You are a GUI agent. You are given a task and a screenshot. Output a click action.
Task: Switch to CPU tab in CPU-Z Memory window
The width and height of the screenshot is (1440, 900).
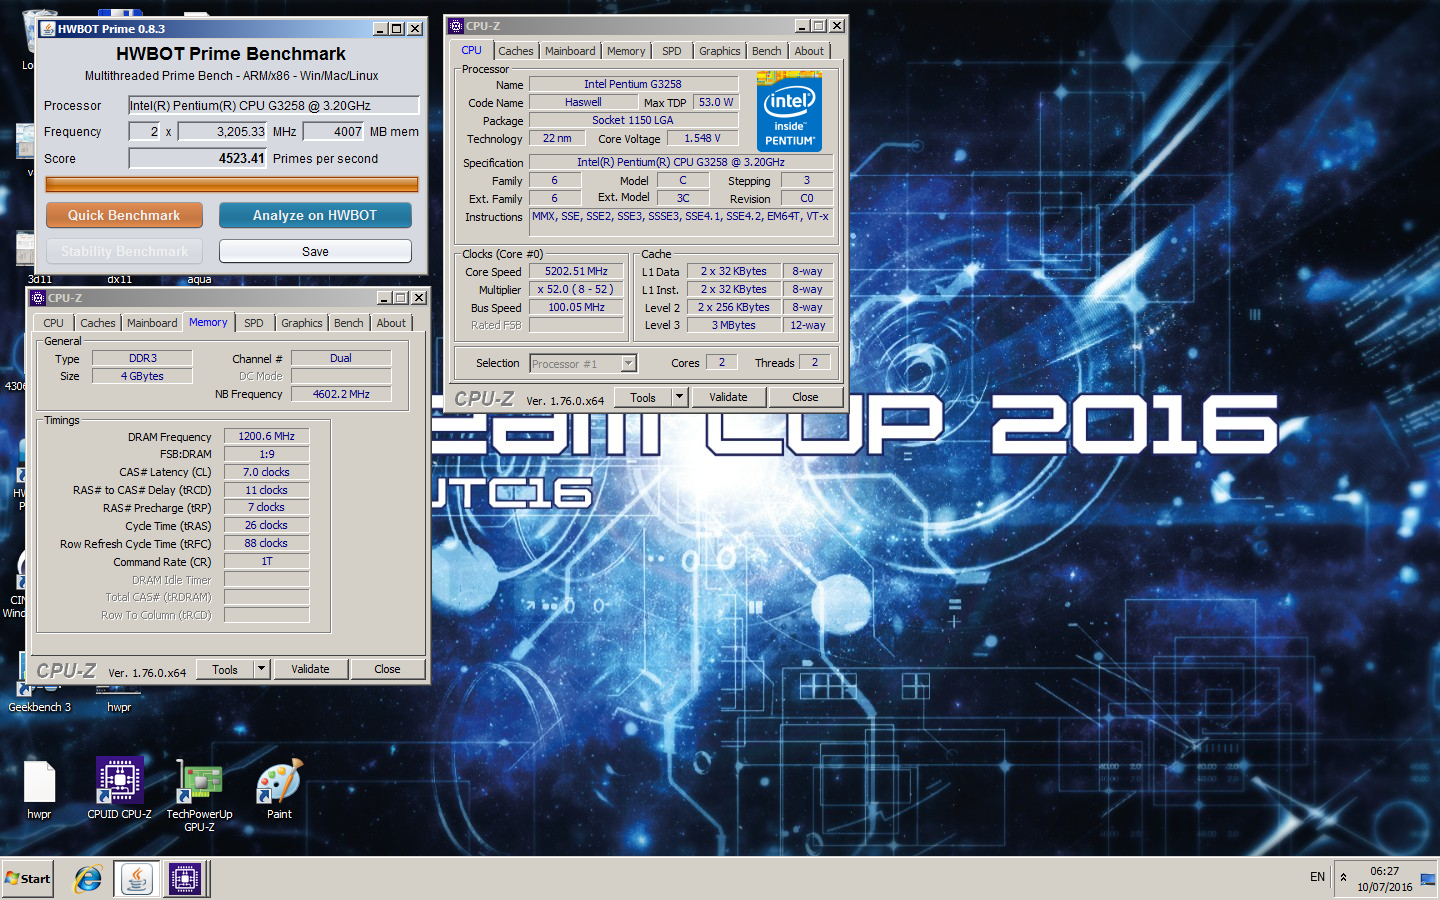[x=53, y=323]
